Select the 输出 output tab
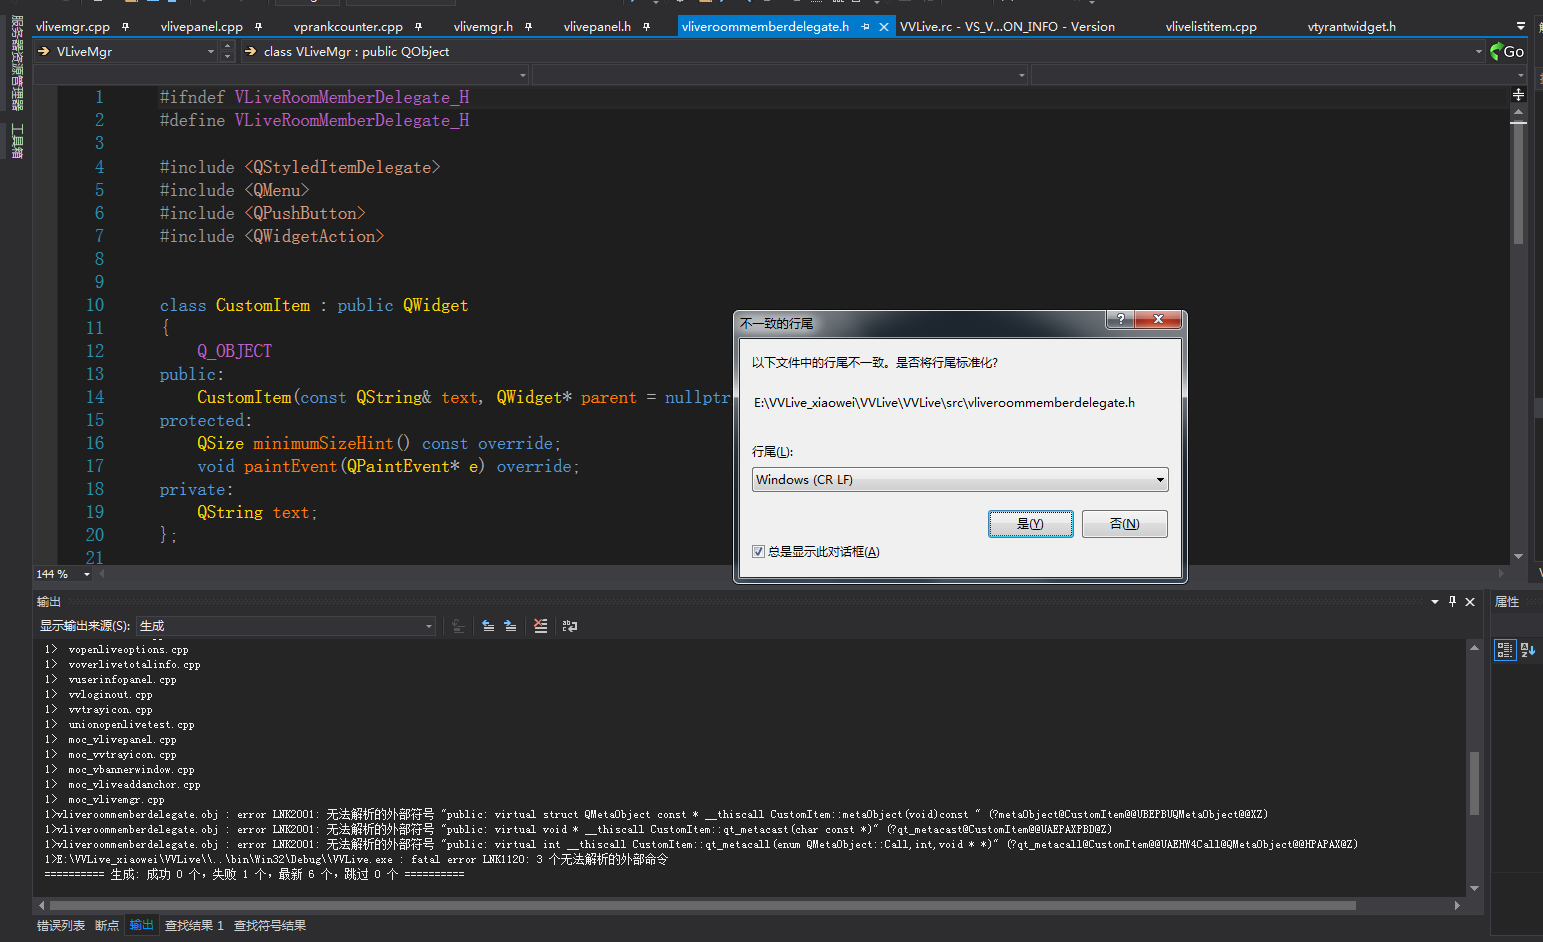 click(x=141, y=926)
